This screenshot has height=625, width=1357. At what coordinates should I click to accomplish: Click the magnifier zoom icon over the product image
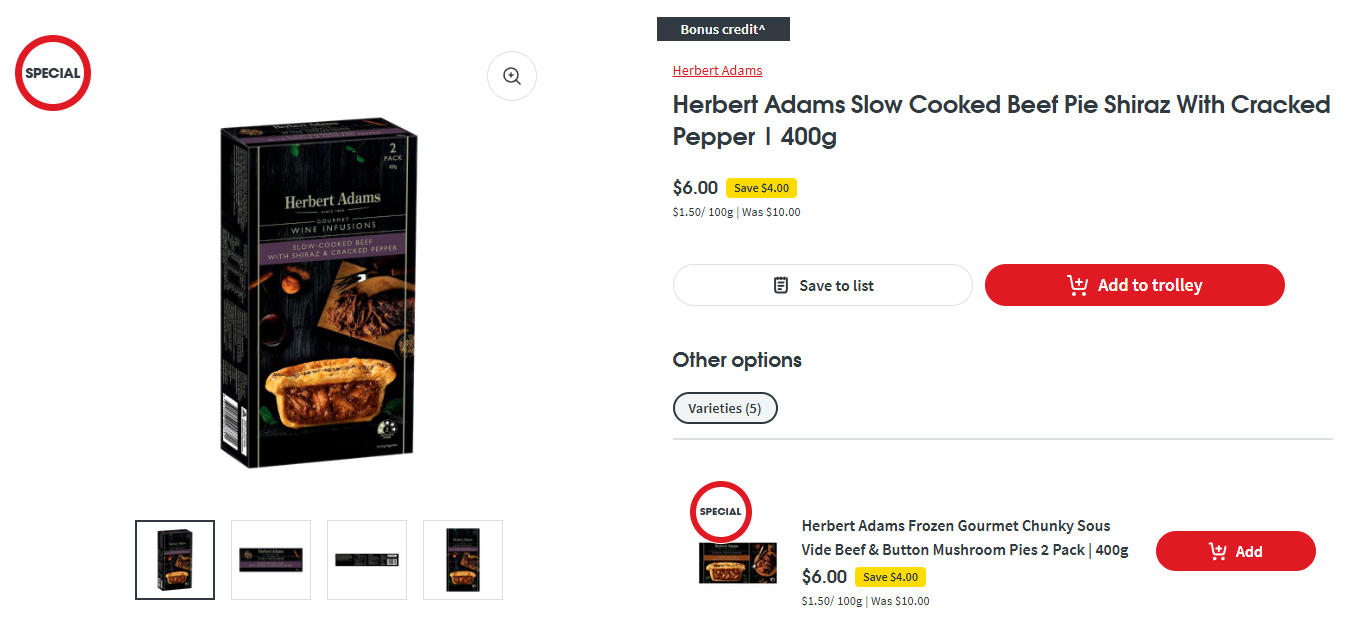click(512, 76)
